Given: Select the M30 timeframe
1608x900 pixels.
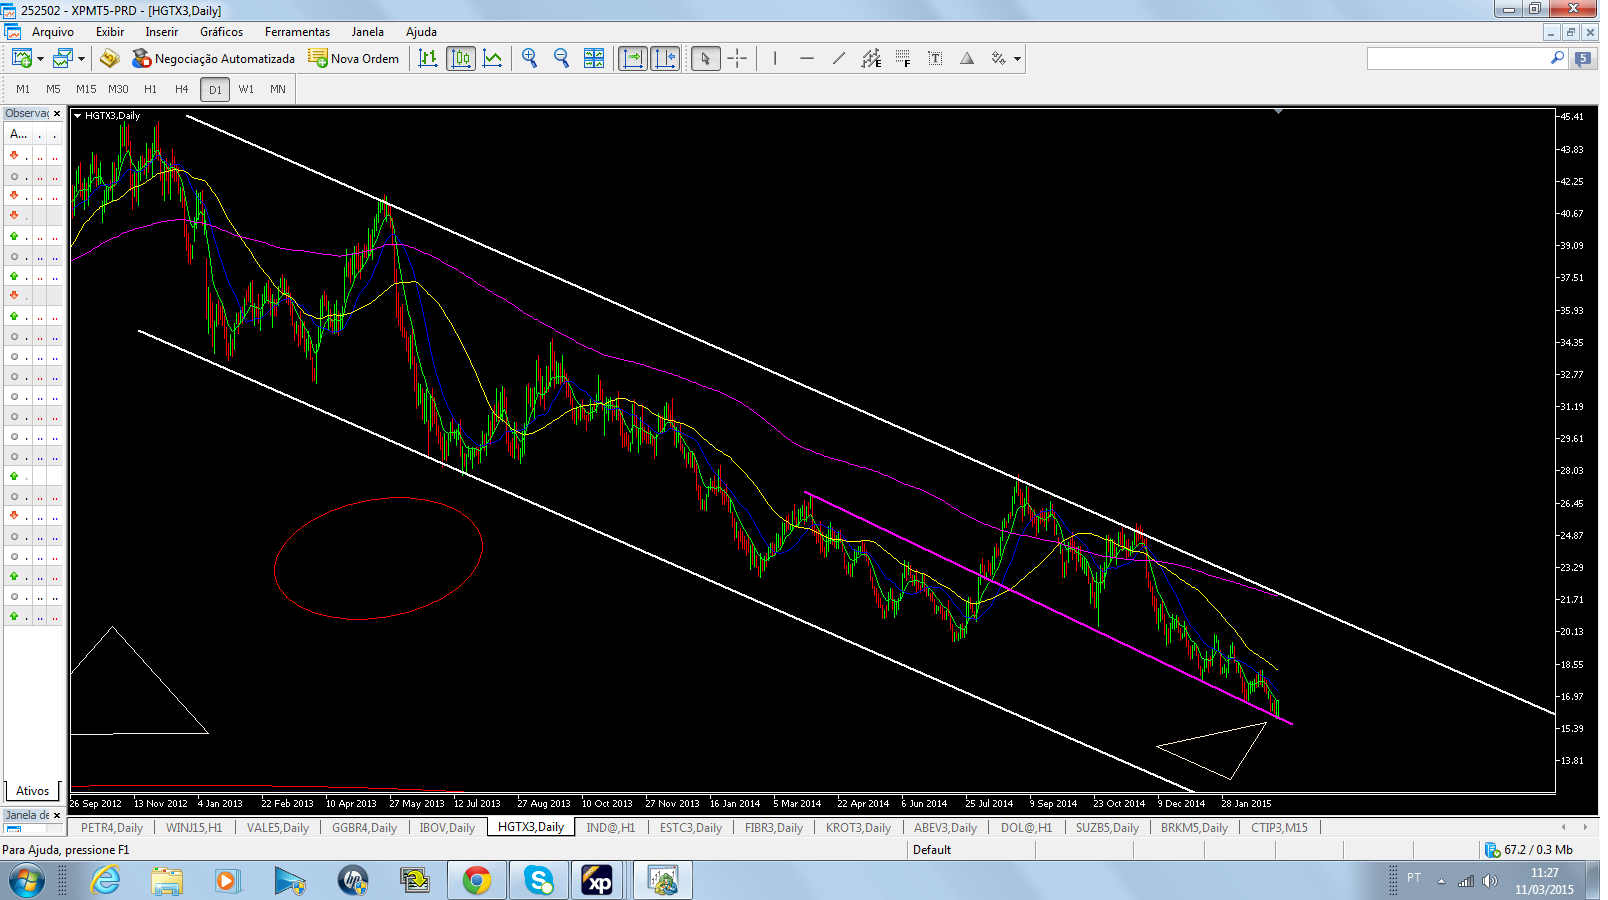Looking at the screenshot, I should (x=118, y=89).
